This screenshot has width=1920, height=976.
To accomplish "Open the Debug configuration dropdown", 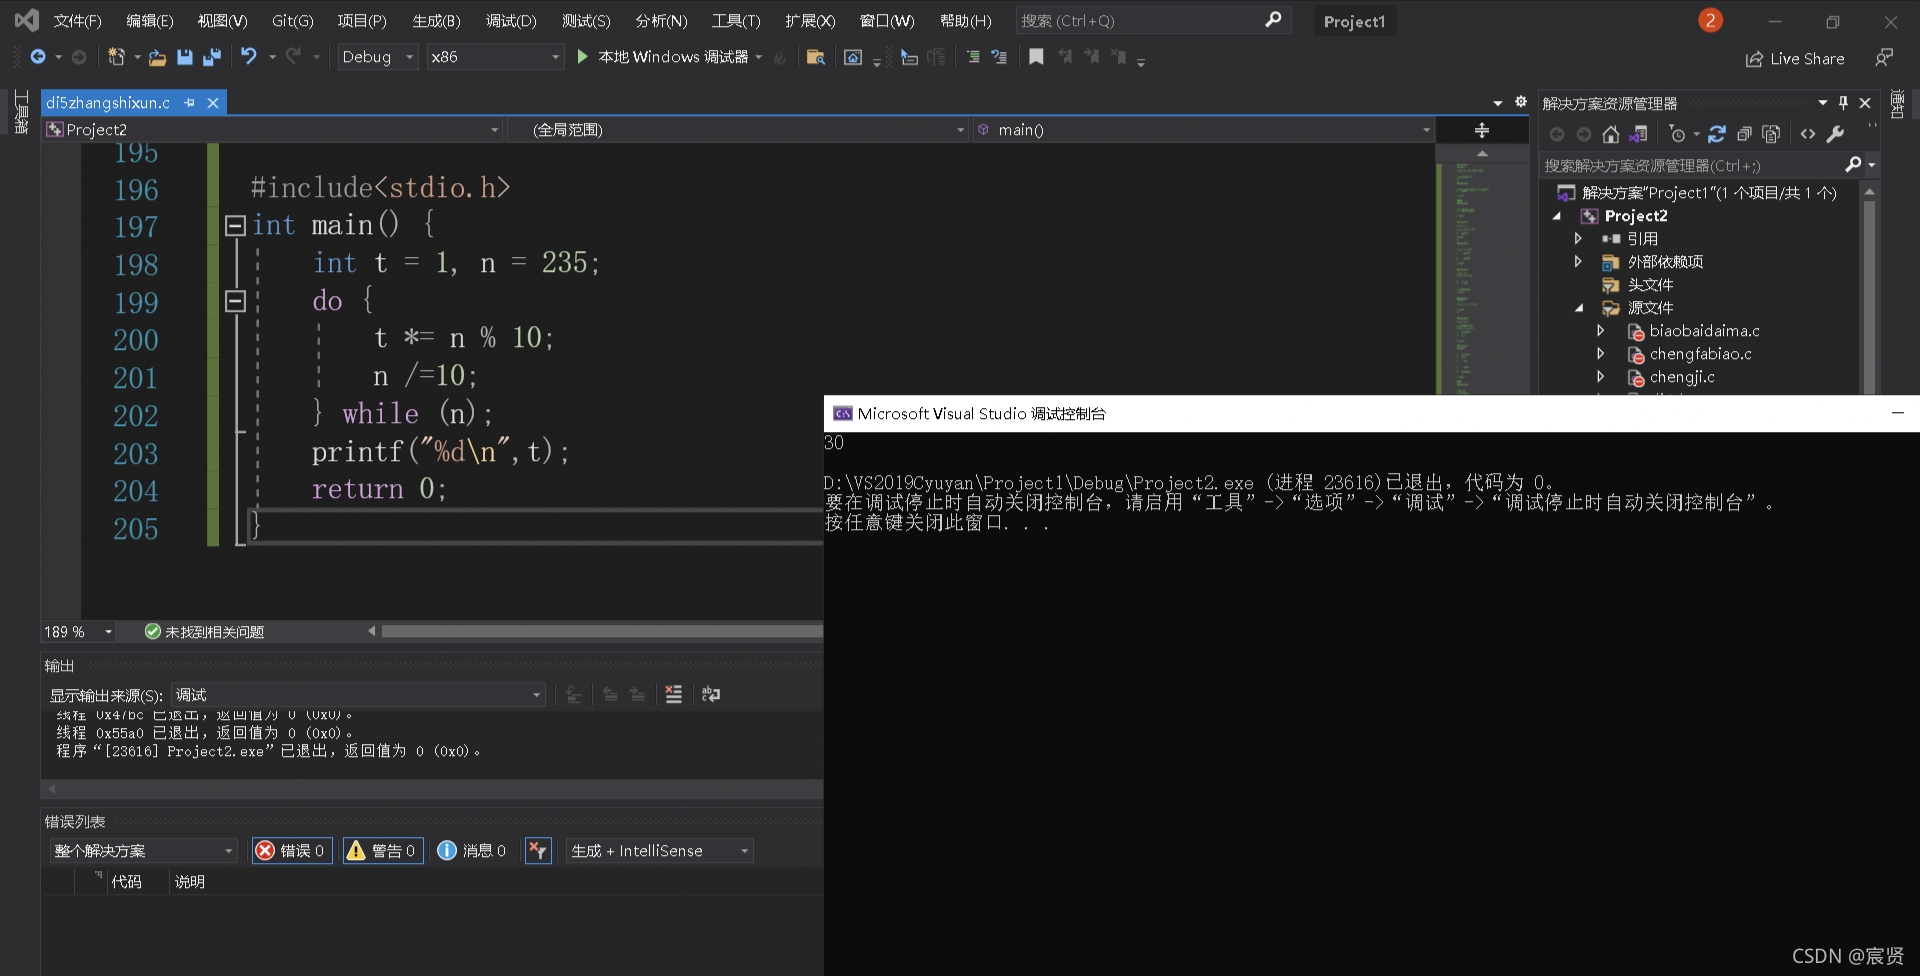I will [x=378, y=57].
